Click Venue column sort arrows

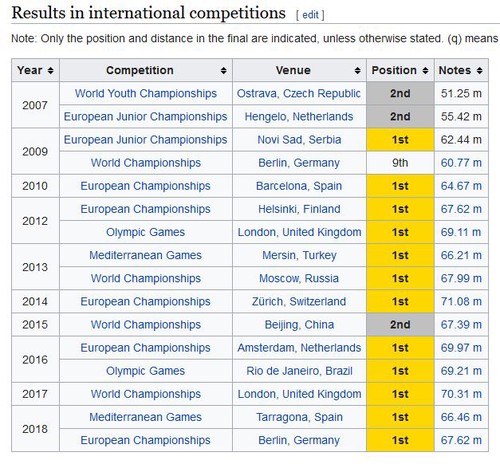(358, 70)
